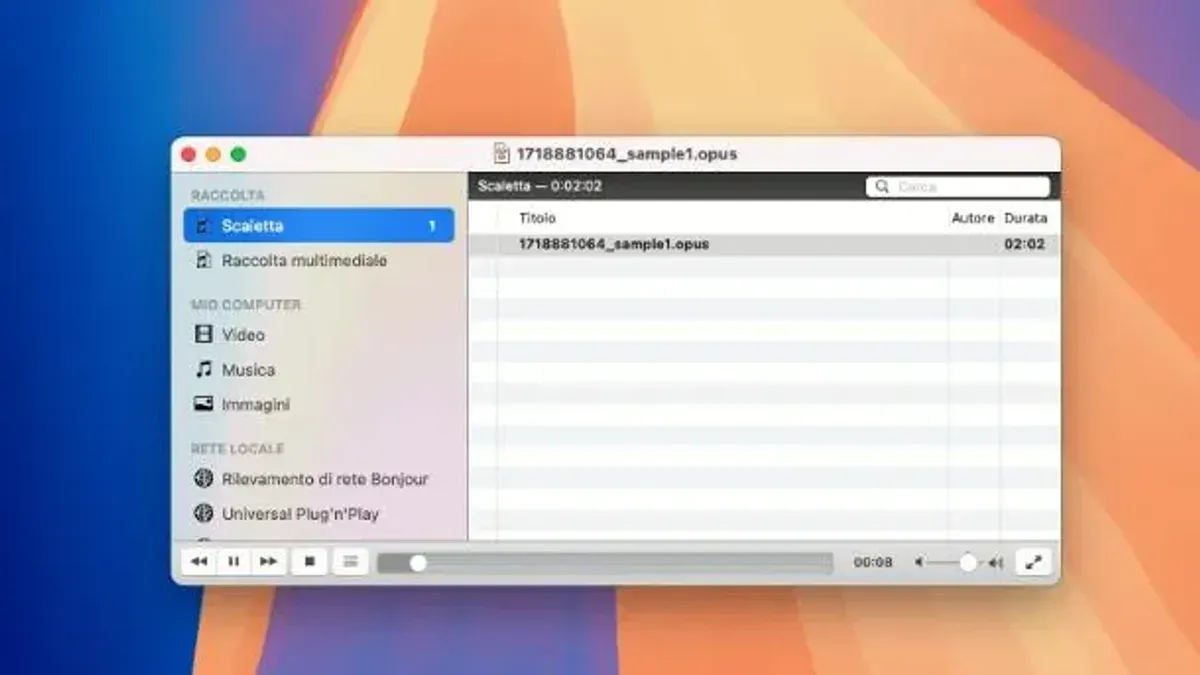
Task: Click the magnifier icon in search field
Action: click(882, 187)
